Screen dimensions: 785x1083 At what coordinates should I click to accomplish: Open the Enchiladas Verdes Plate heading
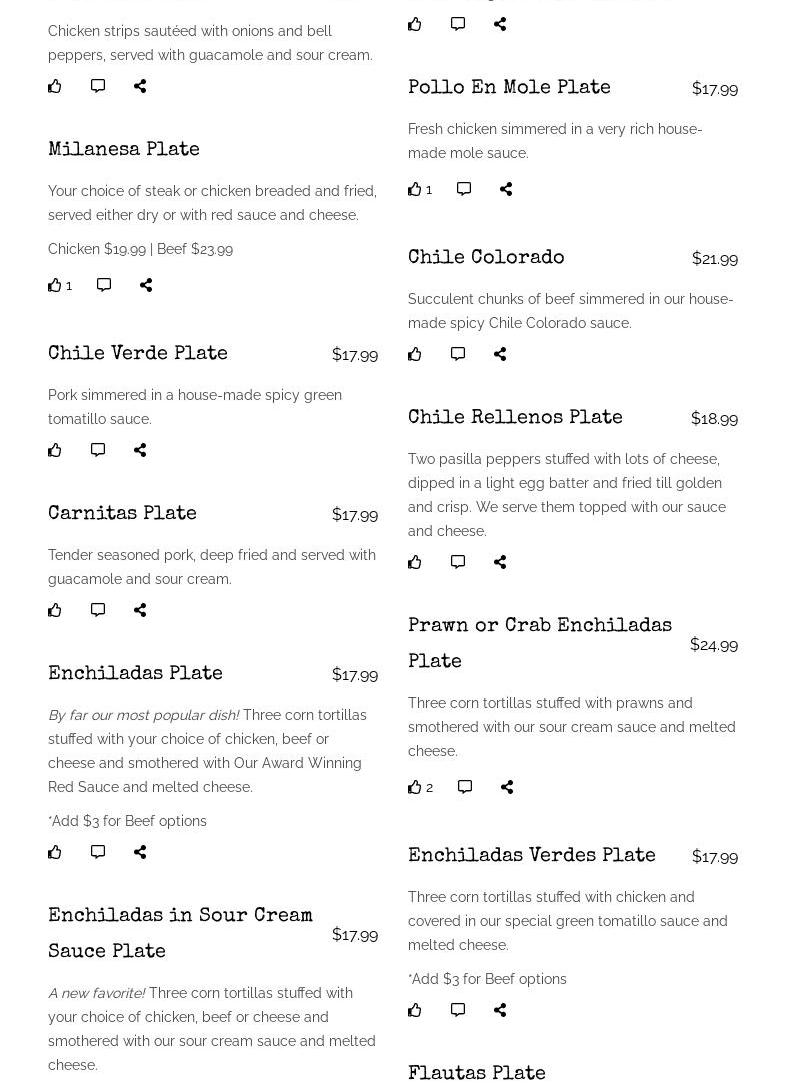532,856
